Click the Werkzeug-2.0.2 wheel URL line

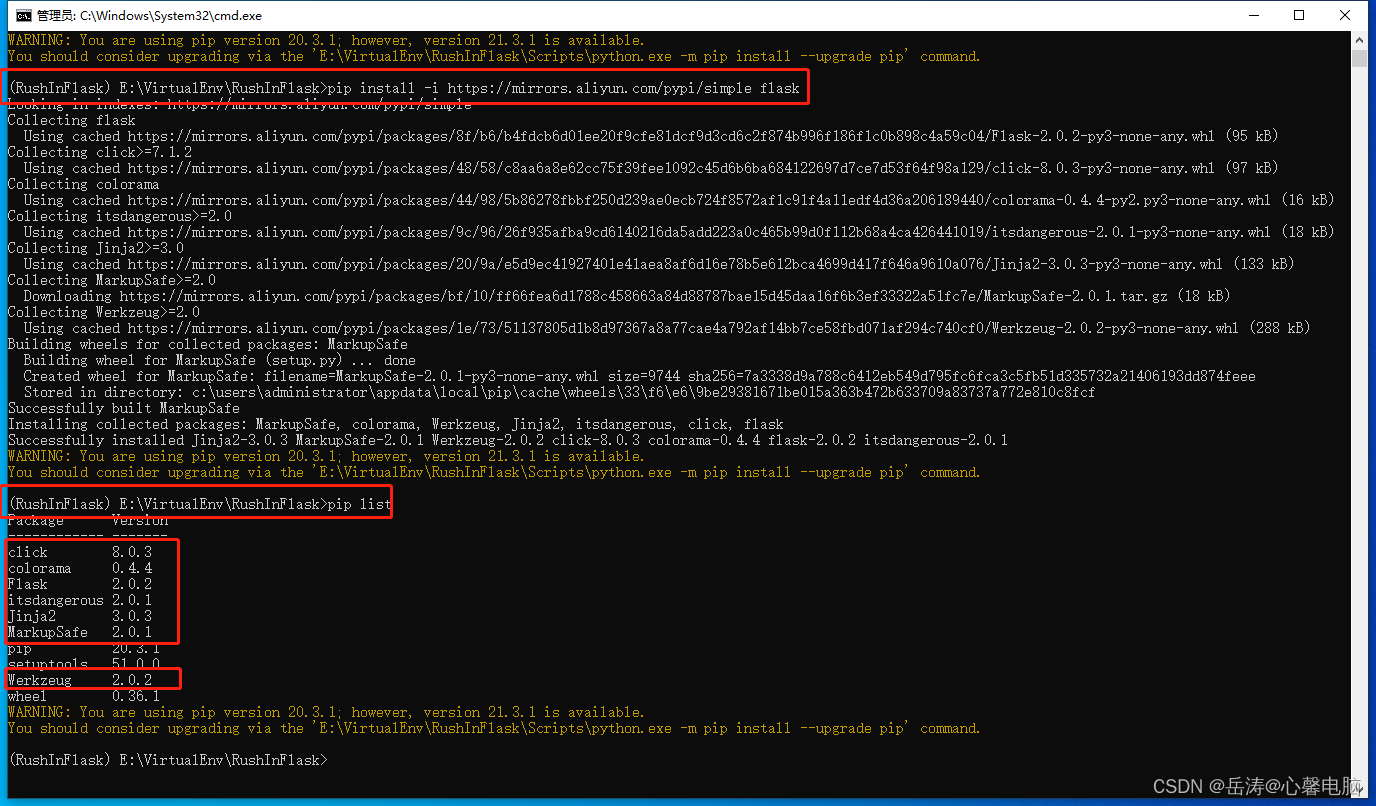click(667, 328)
